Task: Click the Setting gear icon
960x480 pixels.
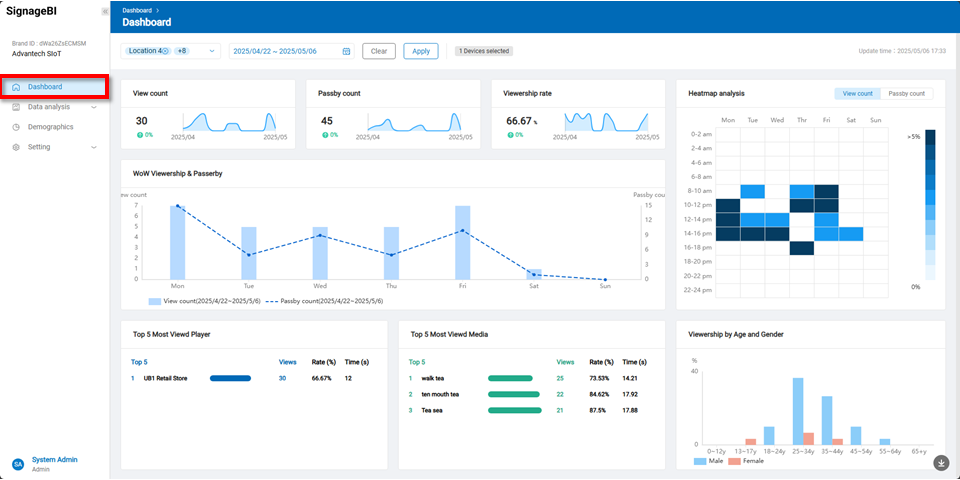Action: pos(16,147)
